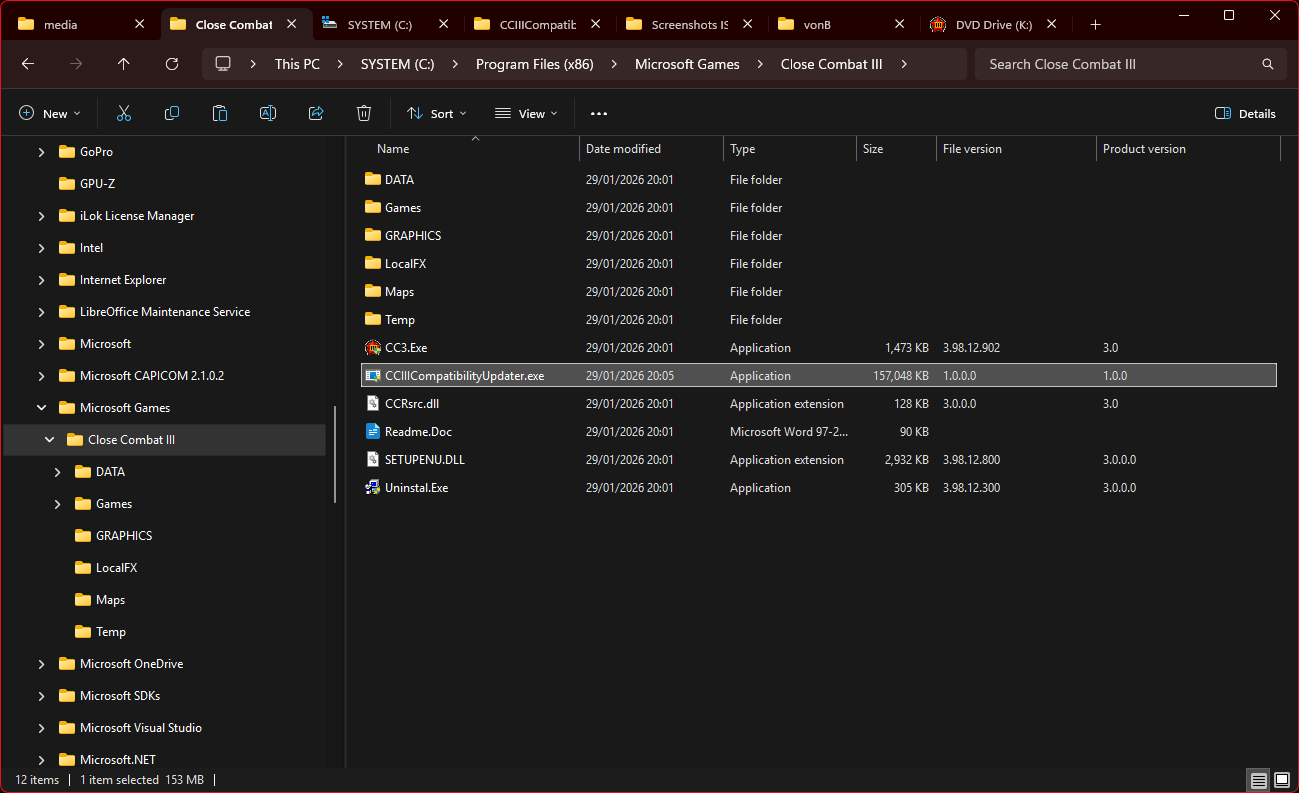Click the CCIIICompatibilityUpdater.exe file icon

(373, 376)
